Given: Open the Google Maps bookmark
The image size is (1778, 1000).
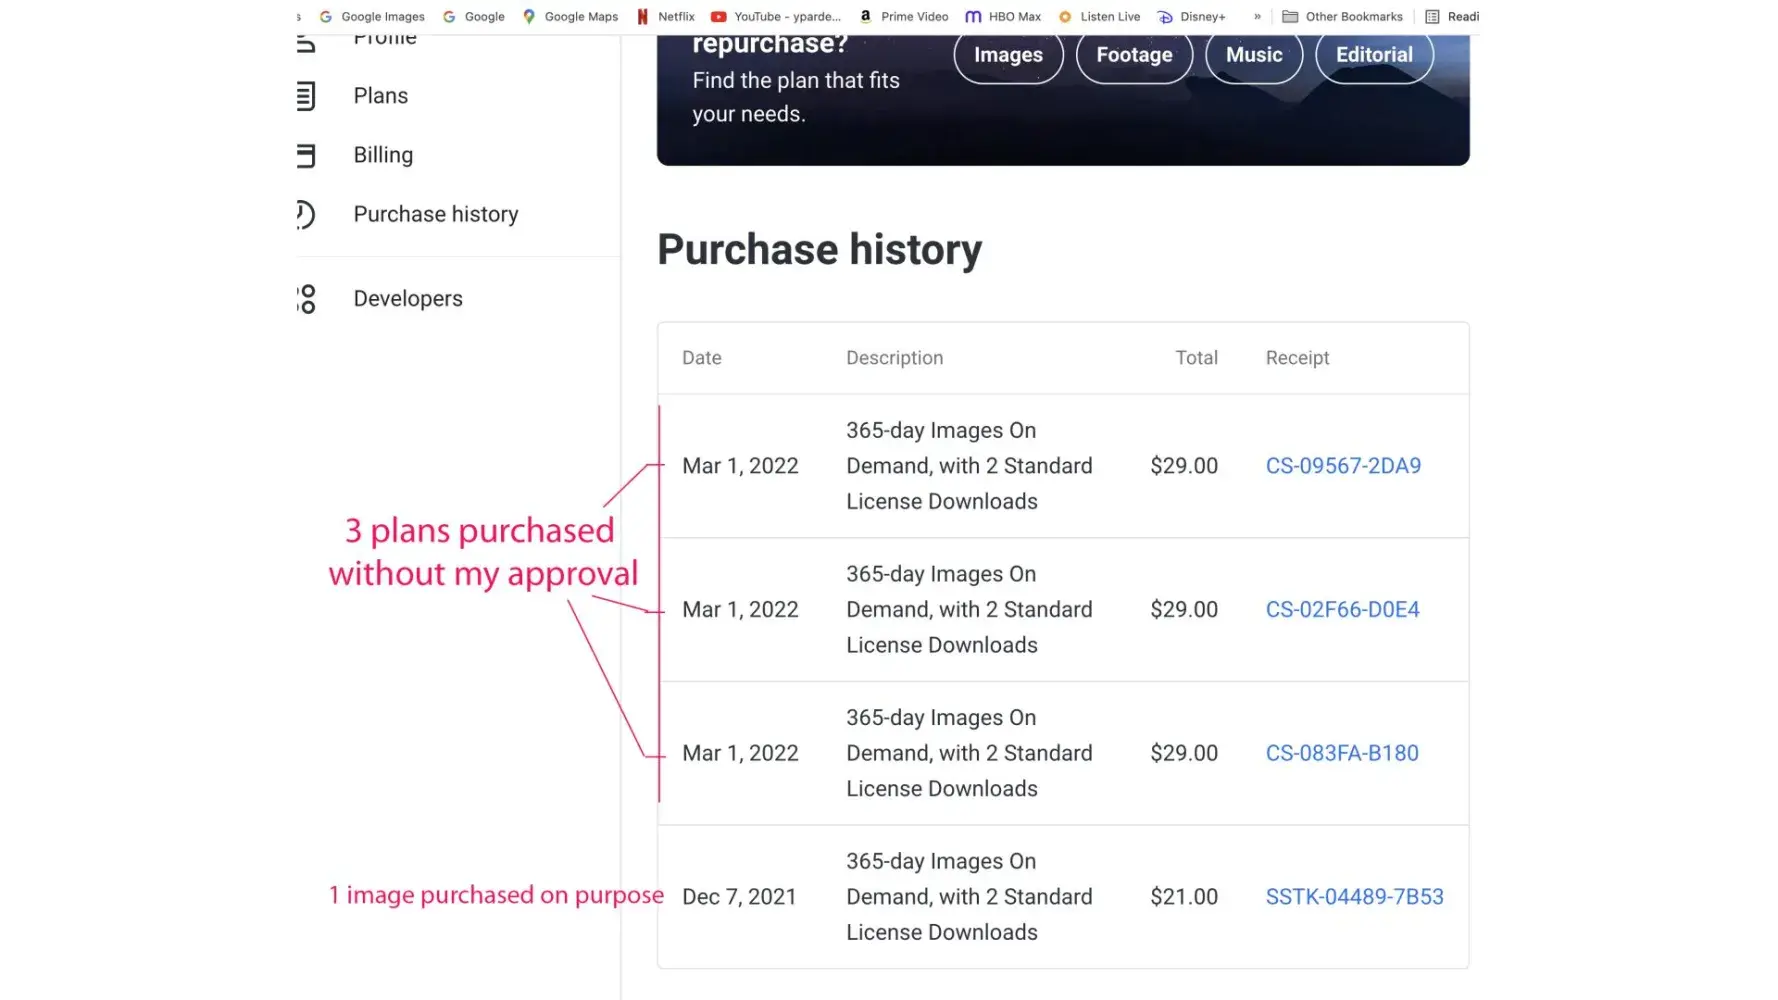Looking at the screenshot, I should pyautogui.click(x=570, y=17).
